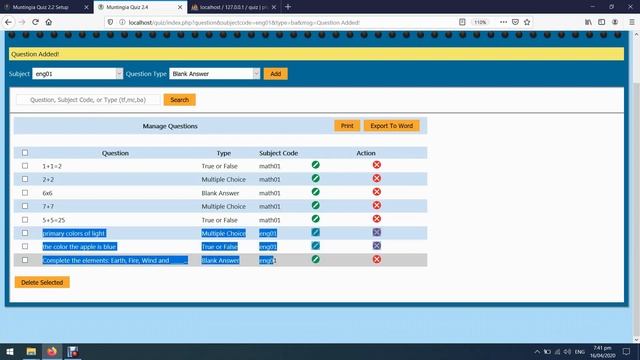Viewport: 640px width, 360px height.
Task: Click the 110% zoom level indicator
Action: coord(480,22)
